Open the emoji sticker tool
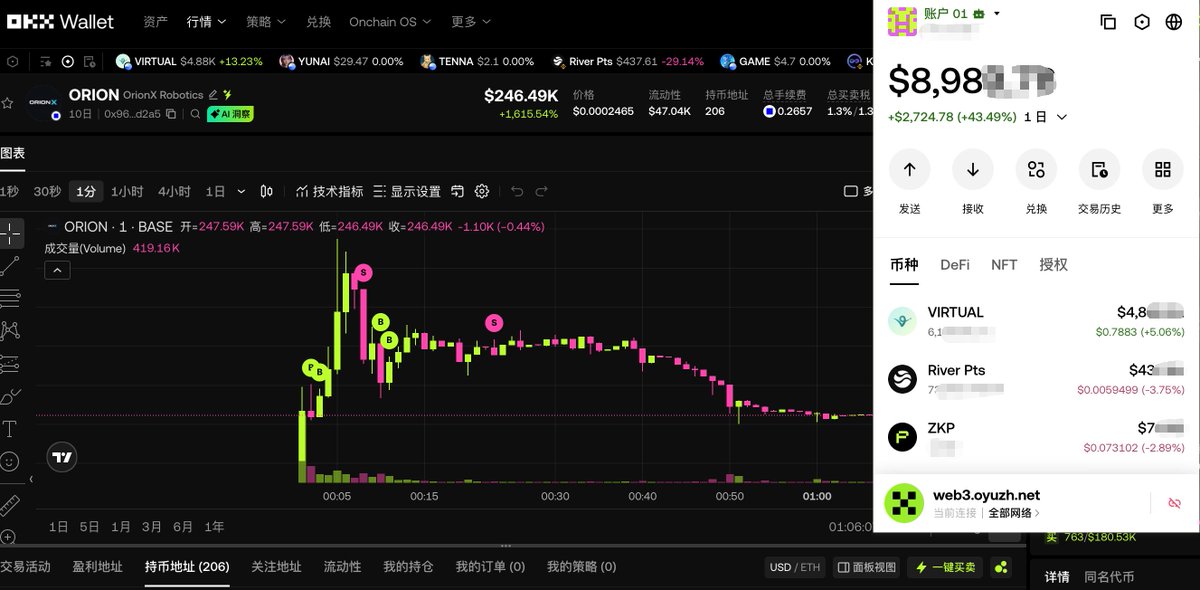Screen dimensions: 1200x590 pyautogui.click(x=11, y=462)
